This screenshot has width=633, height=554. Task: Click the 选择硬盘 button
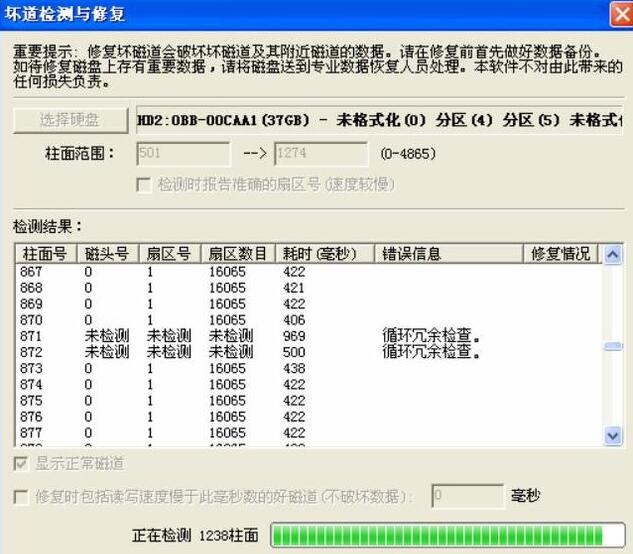(71, 120)
